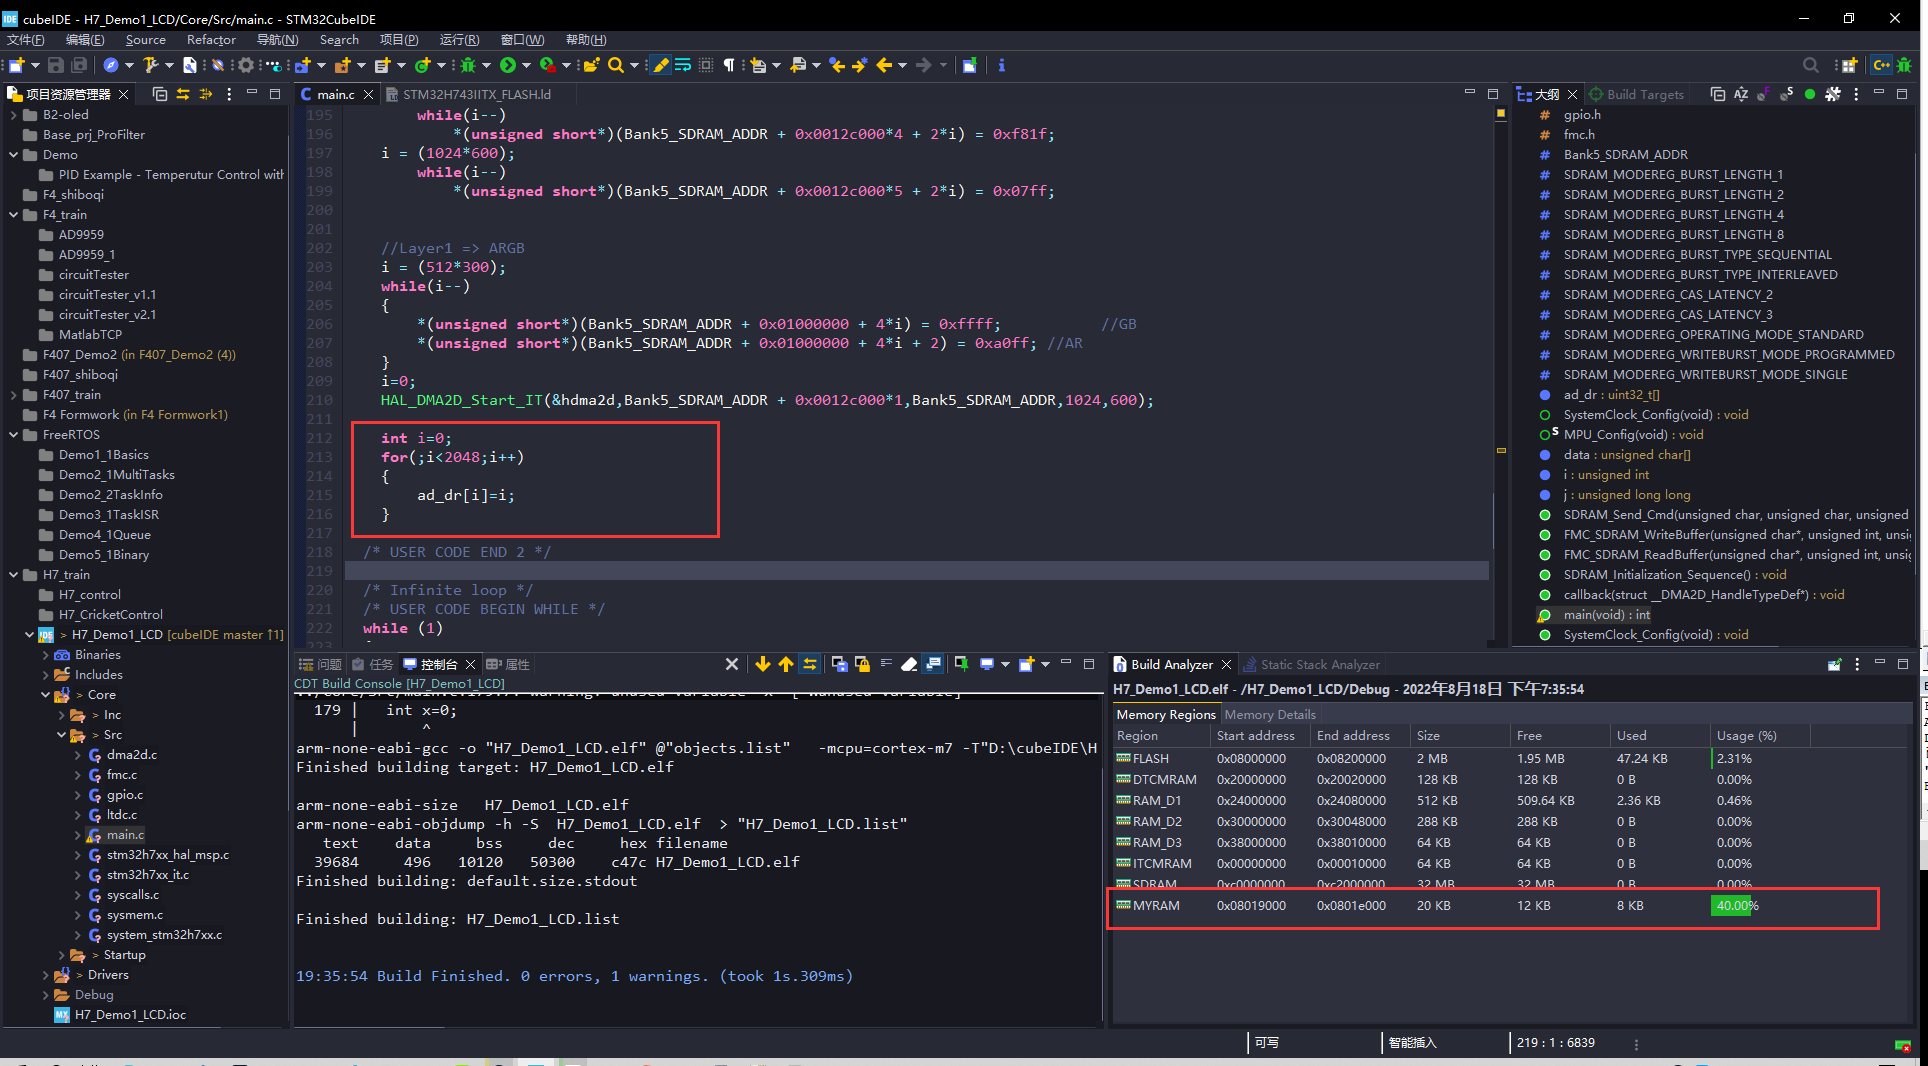The height and width of the screenshot is (1066, 1928).
Task: Toggle hide static members in outline
Action: coord(1787,94)
